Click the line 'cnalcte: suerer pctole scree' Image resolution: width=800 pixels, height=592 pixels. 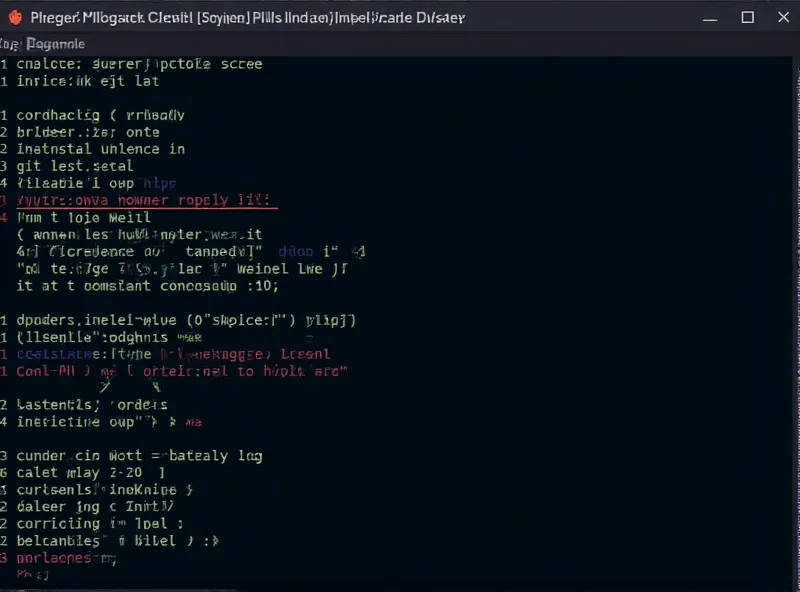tap(139, 64)
